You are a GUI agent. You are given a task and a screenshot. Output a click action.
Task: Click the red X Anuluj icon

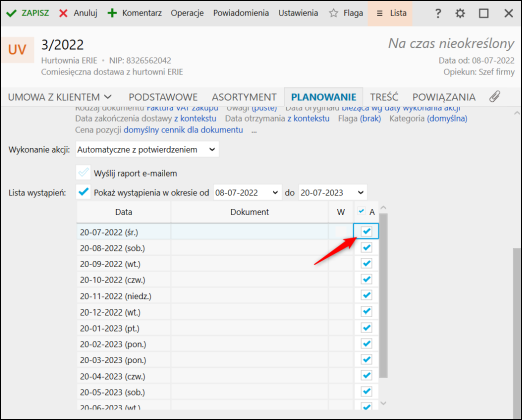(x=63, y=13)
